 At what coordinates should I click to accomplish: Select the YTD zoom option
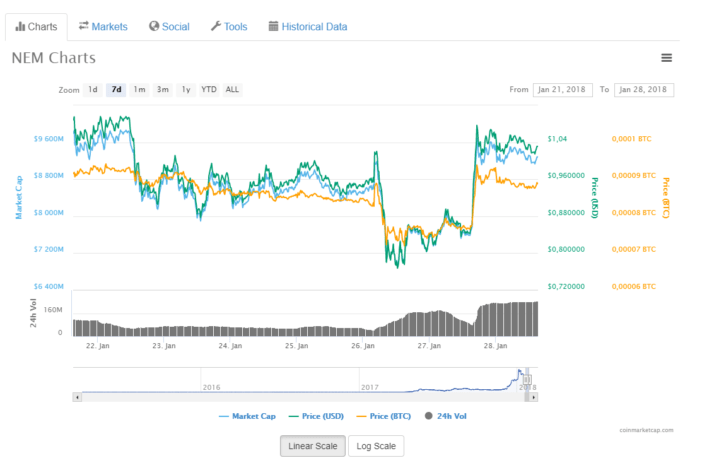tap(209, 90)
